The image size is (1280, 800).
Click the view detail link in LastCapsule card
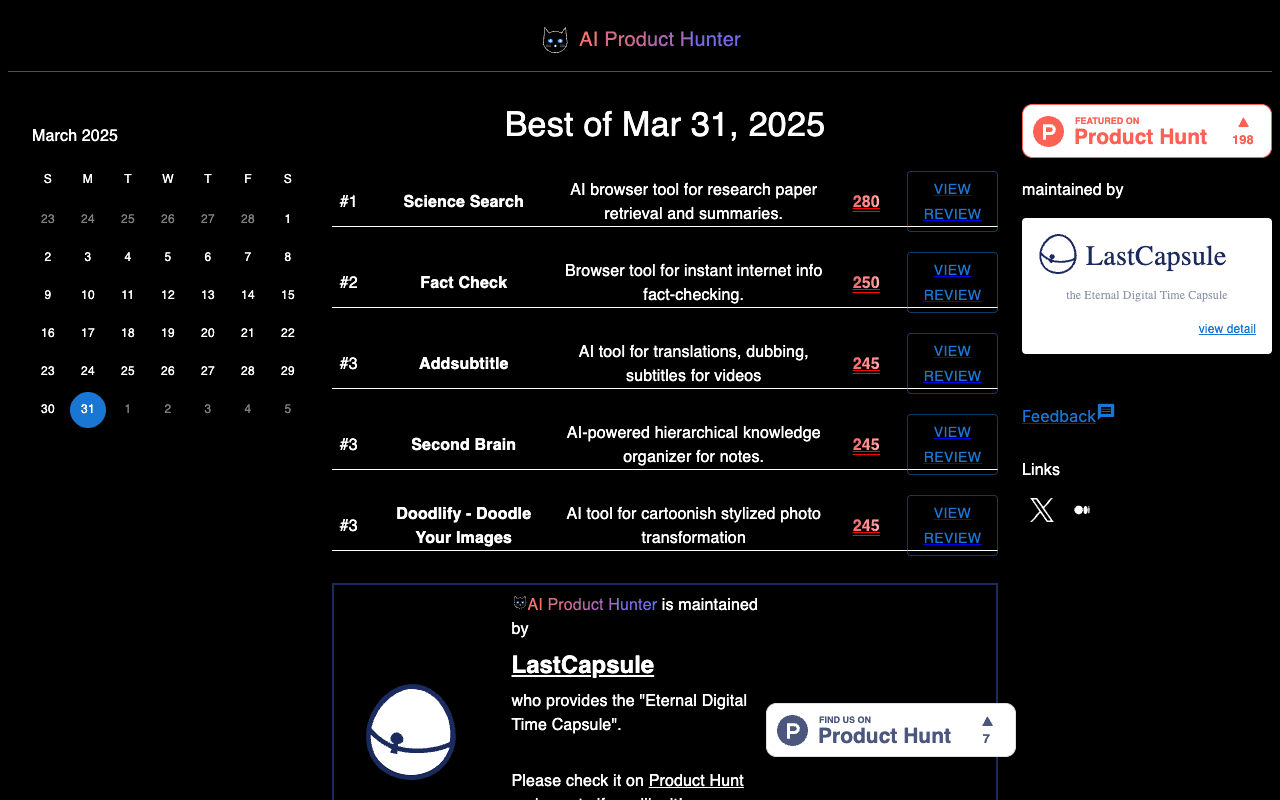tap(1227, 329)
